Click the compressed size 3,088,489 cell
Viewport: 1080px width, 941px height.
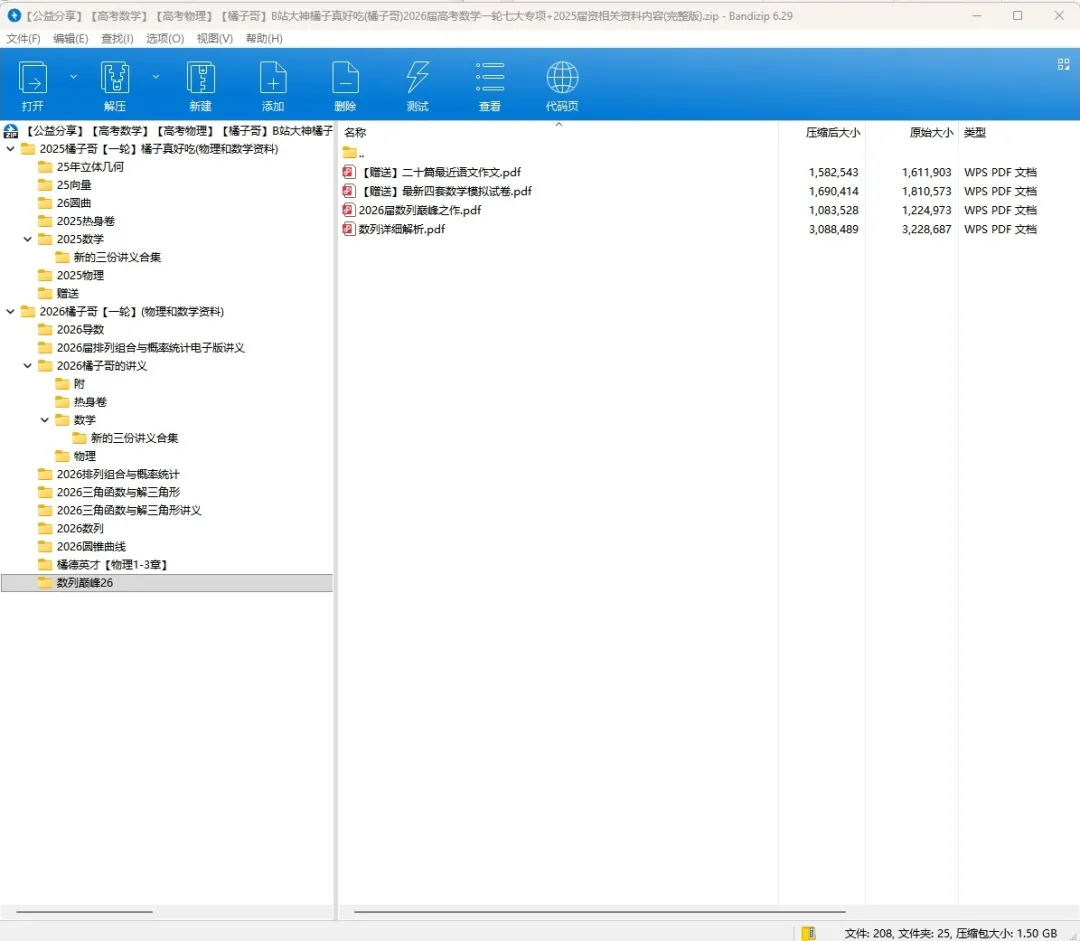pos(833,229)
